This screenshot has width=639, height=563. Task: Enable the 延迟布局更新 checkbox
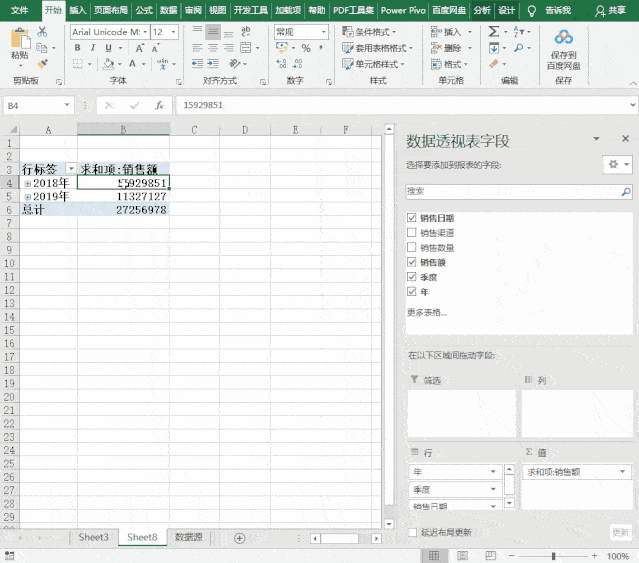[x=412, y=533]
